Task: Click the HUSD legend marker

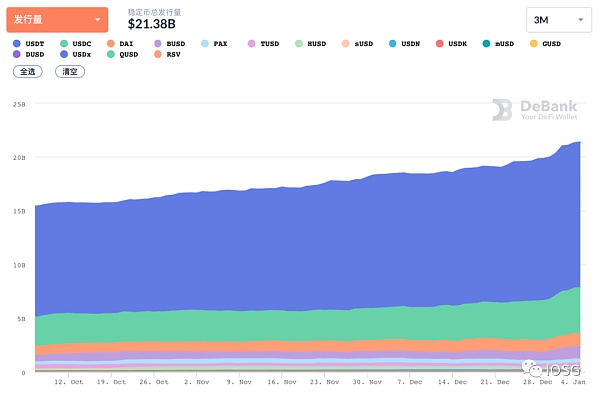Action: click(299, 44)
